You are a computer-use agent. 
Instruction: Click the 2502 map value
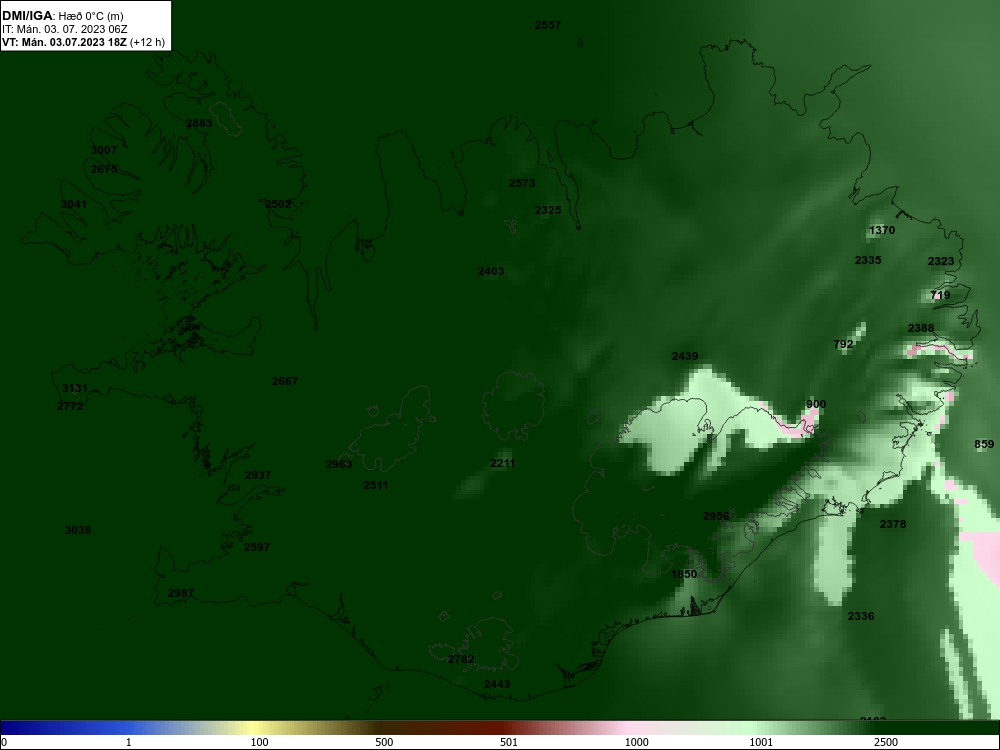coord(278,204)
